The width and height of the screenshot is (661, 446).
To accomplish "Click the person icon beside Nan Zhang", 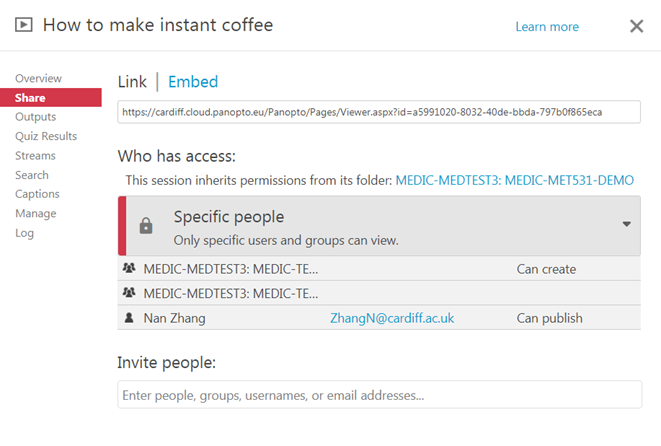I will tap(128, 318).
